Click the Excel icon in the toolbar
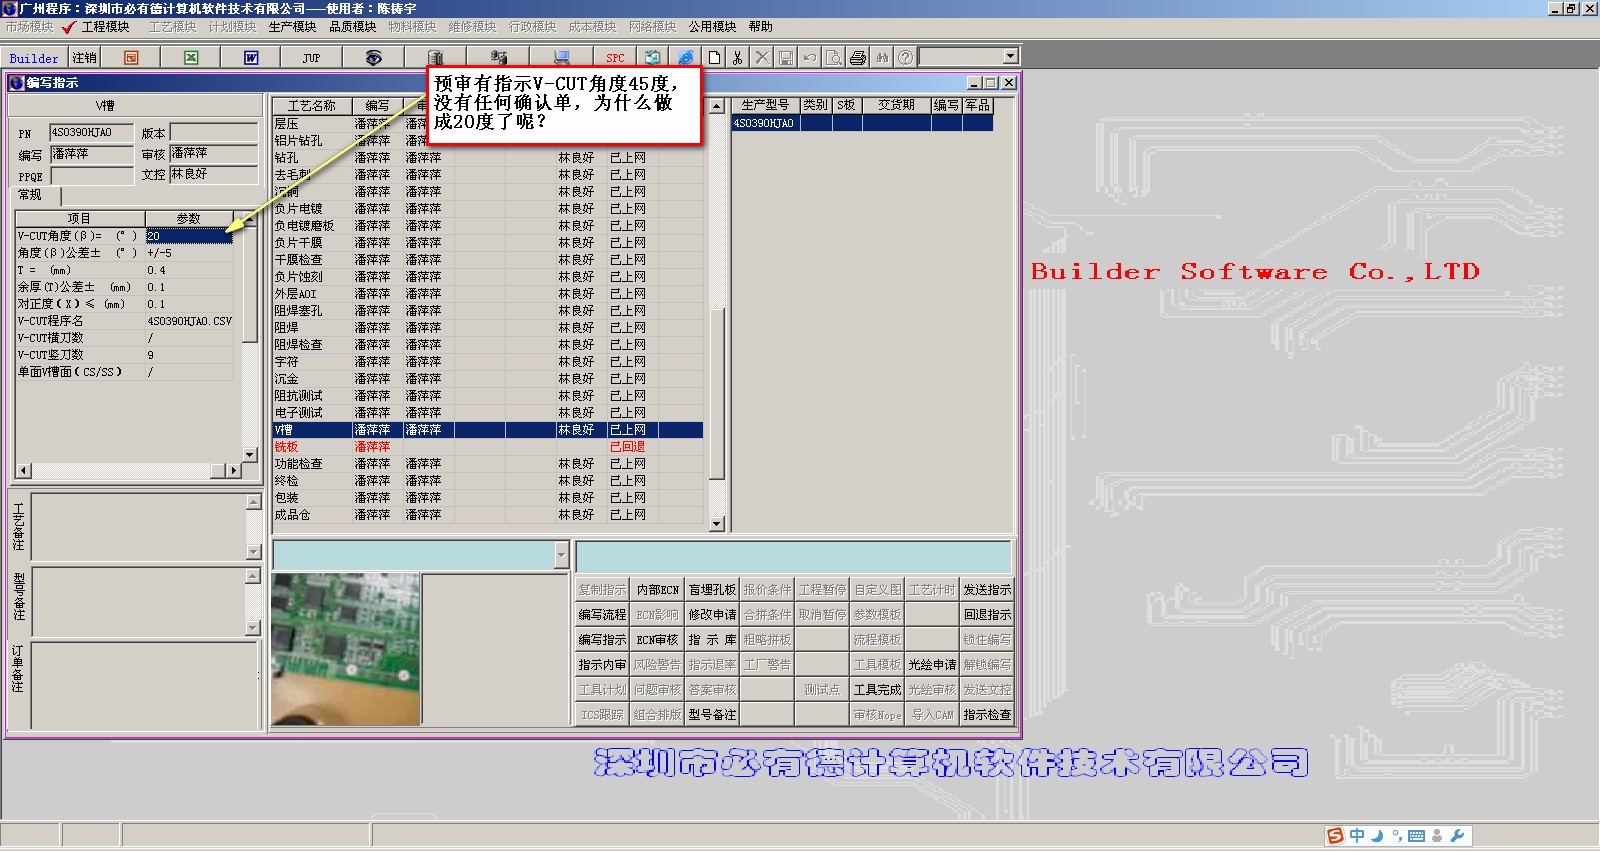Viewport: 1600px width, 851px height. coord(191,58)
